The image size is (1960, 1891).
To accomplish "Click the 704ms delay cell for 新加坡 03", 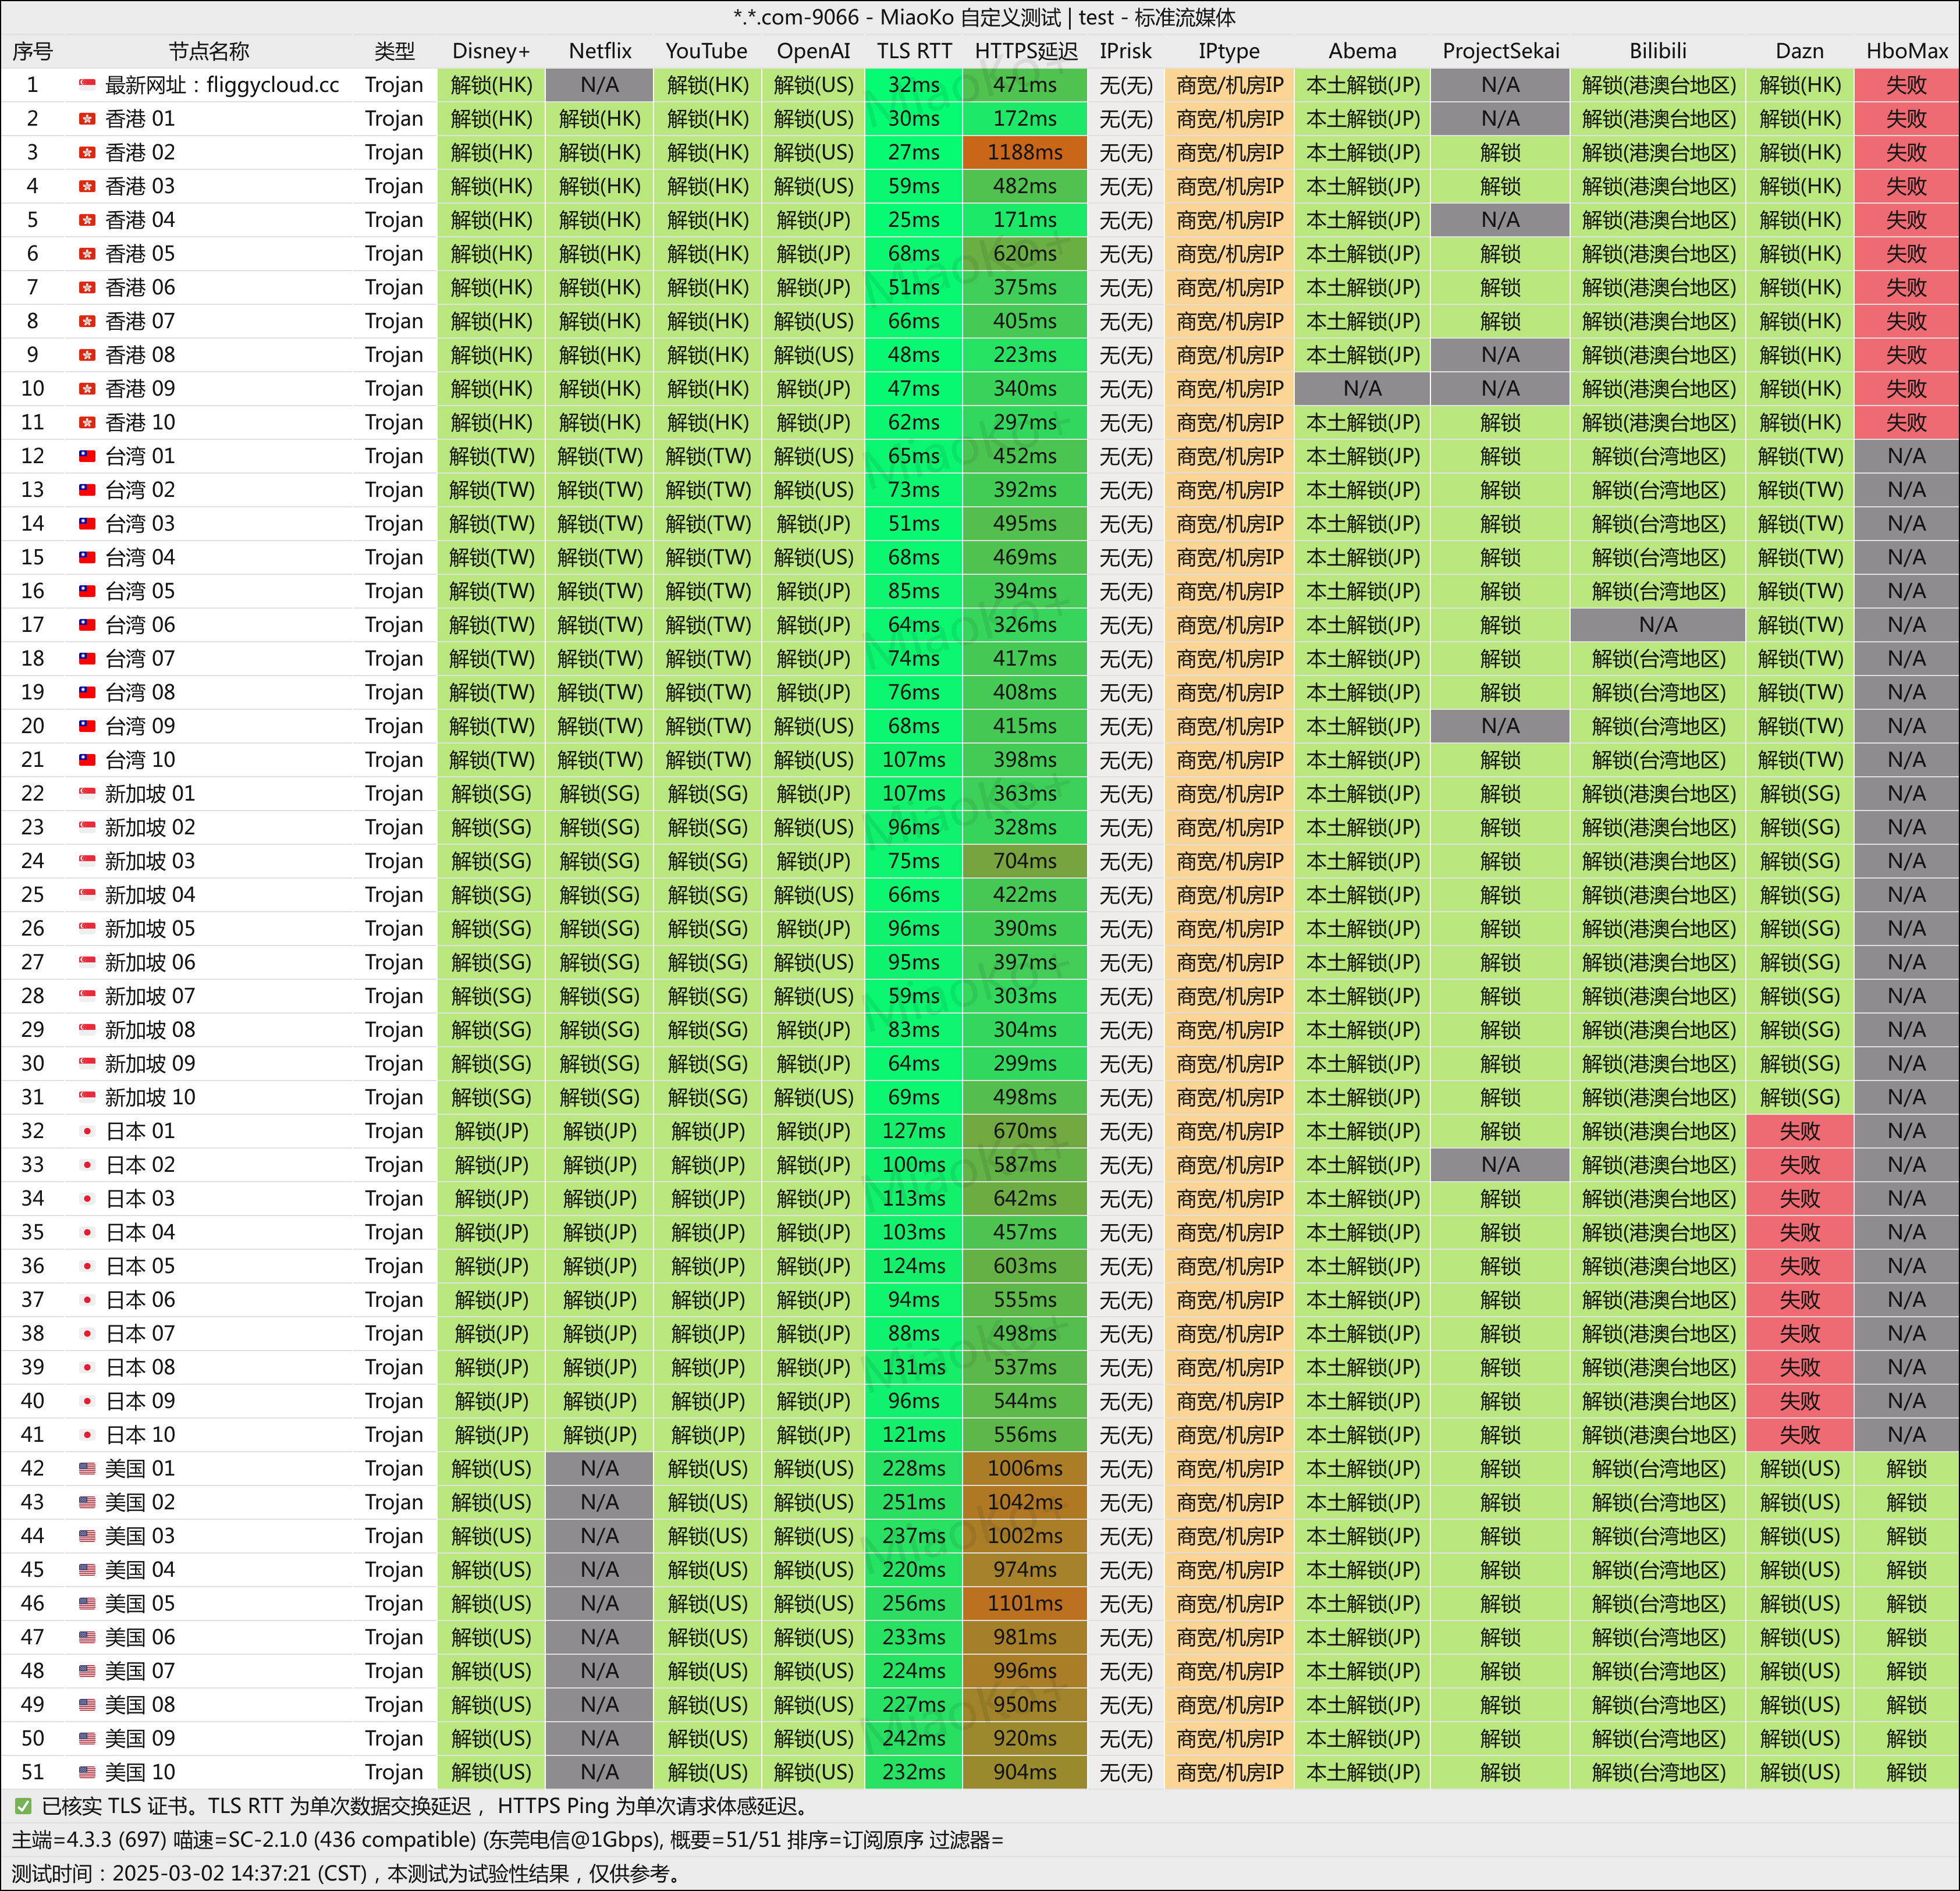I will tap(1025, 861).
